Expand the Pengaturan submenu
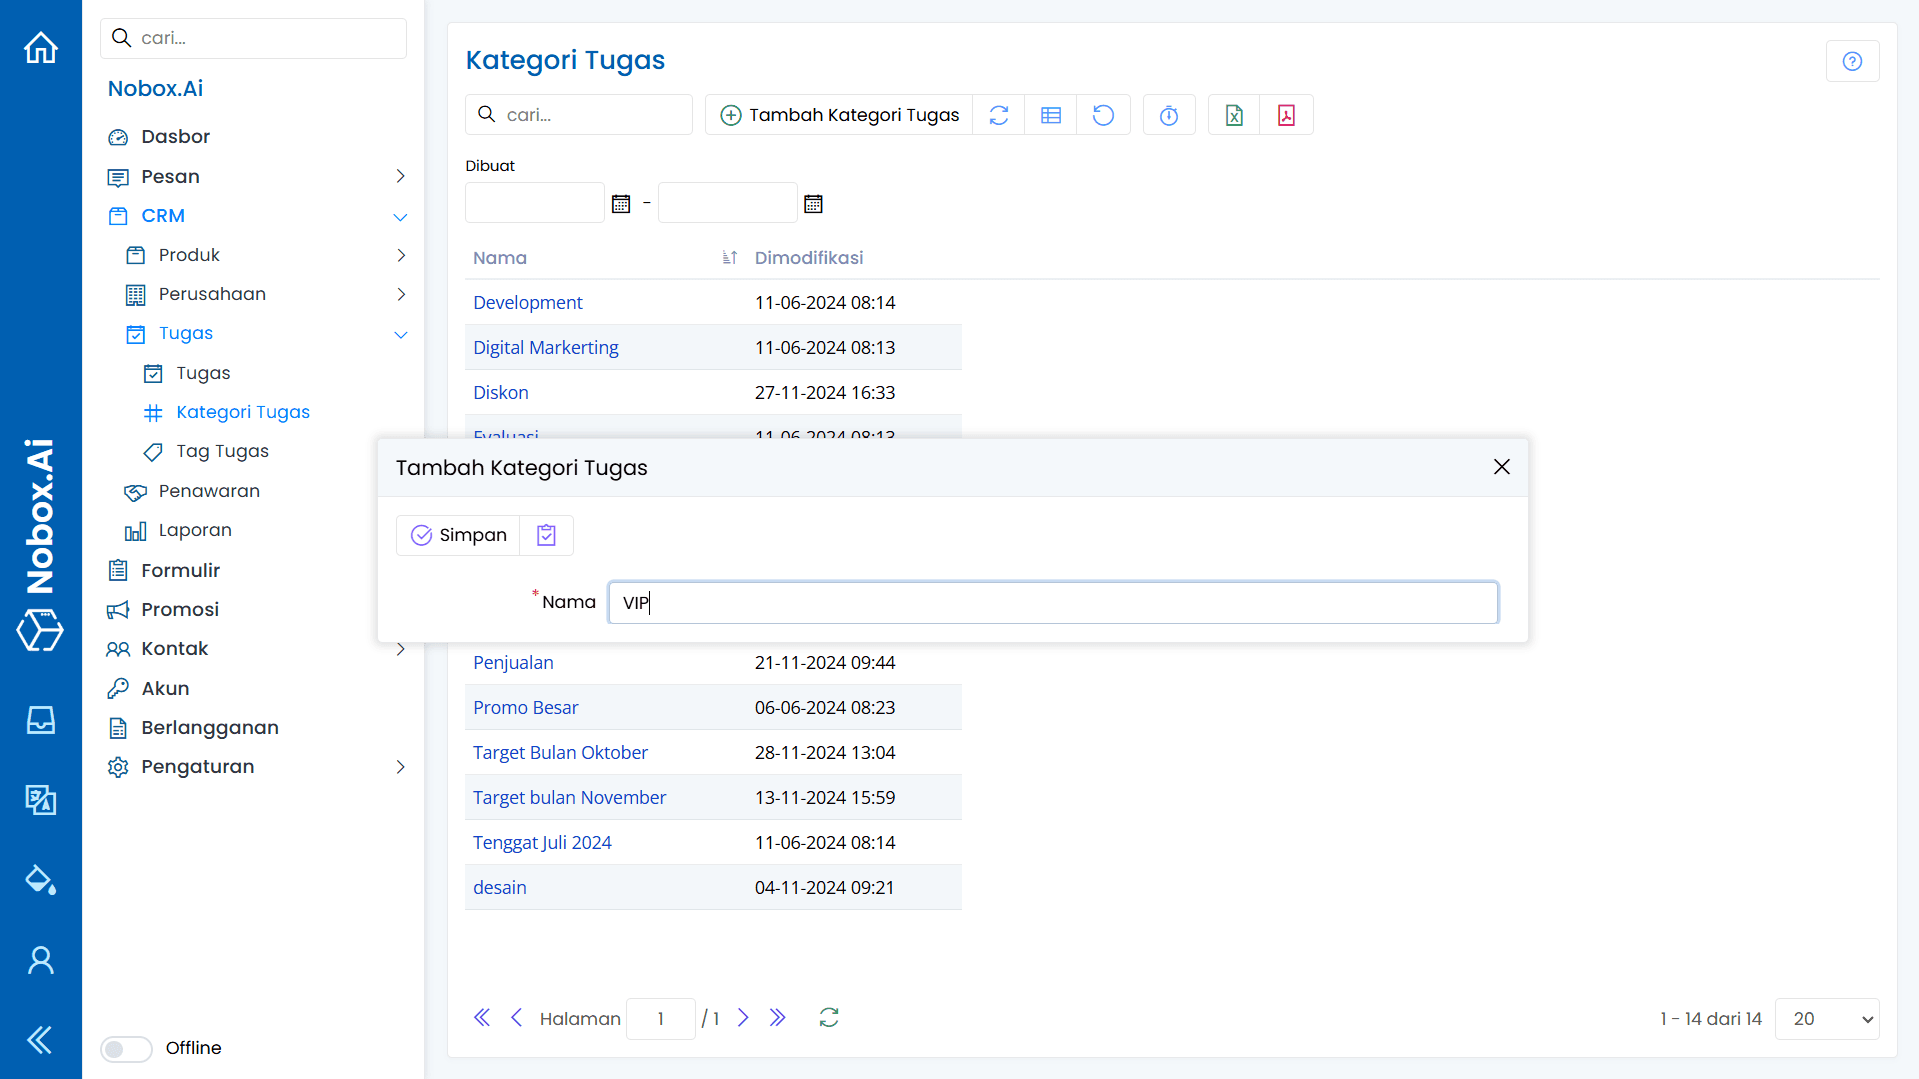Viewport: 1919px width, 1079px height. coord(400,767)
